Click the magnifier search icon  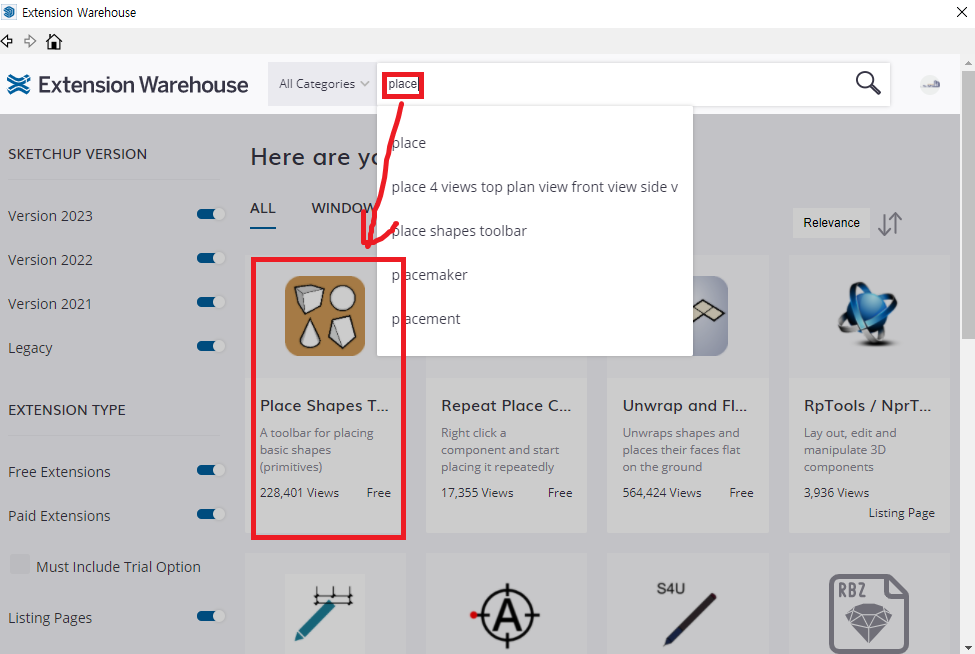[x=868, y=83]
